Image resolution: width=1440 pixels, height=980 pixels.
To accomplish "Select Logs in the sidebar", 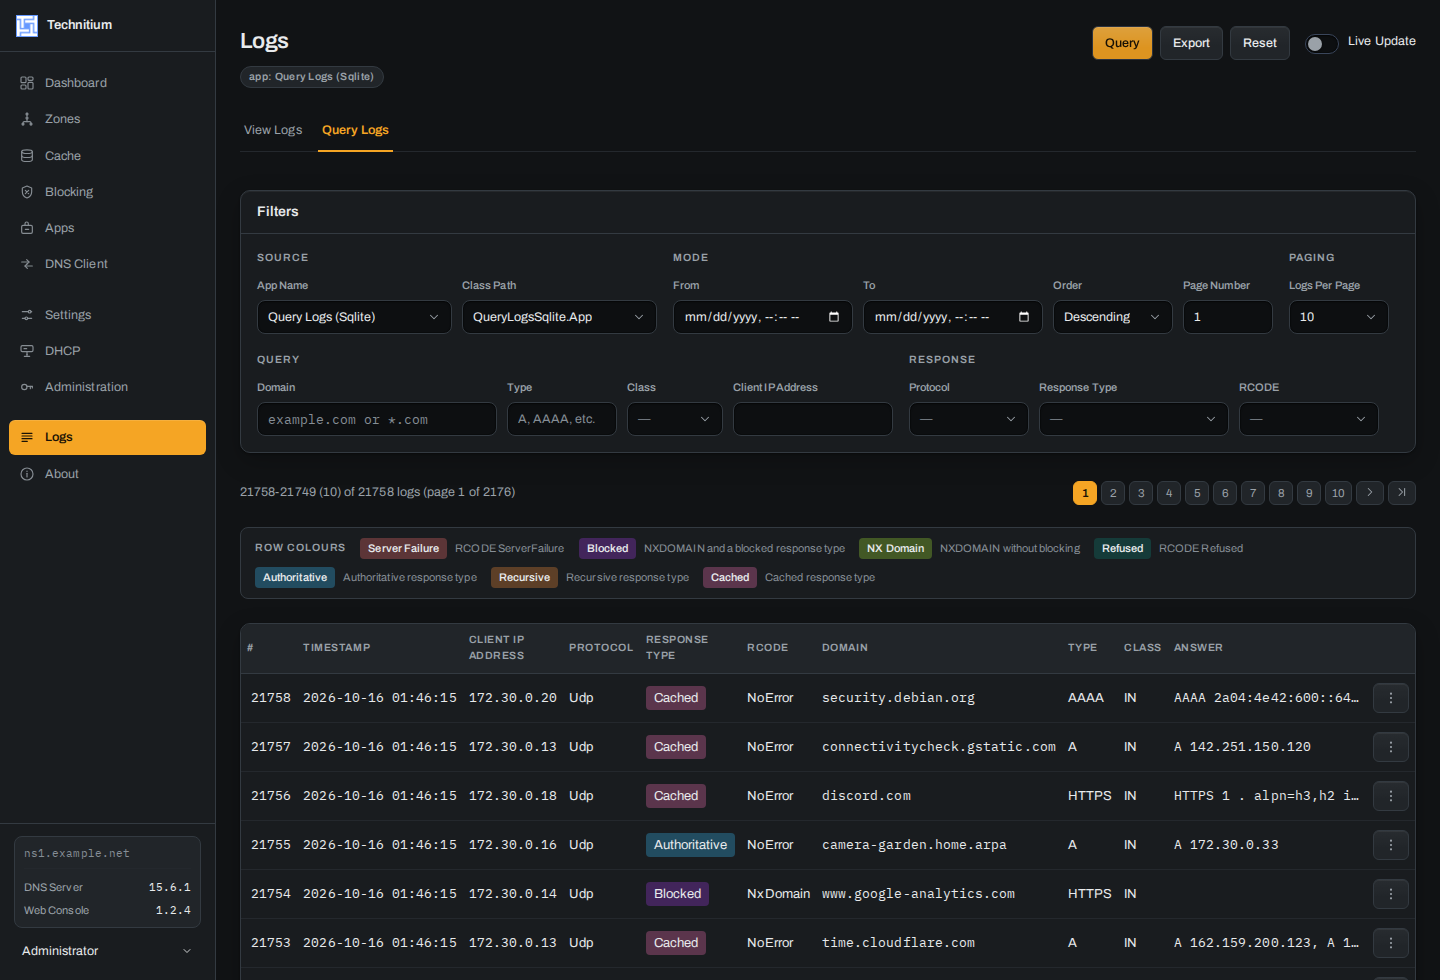I will (107, 437).
